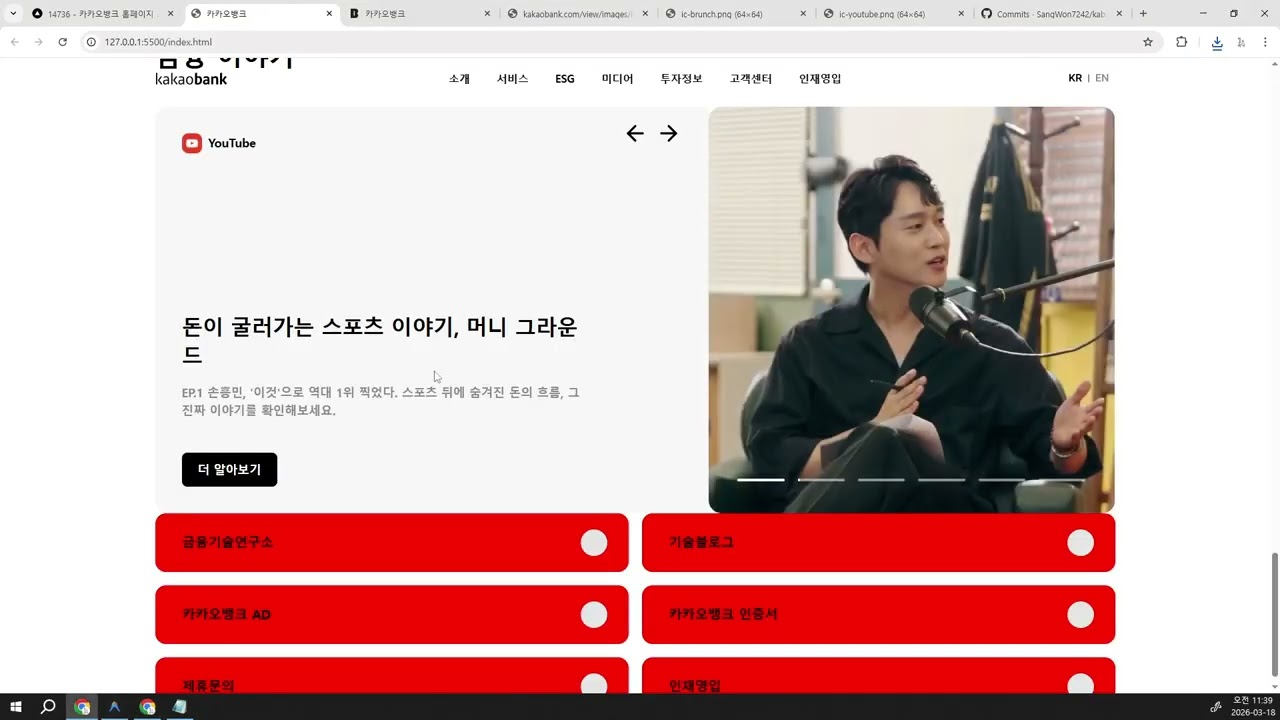Reload the page with browser refresh icon
This screenshot has width=1280, height=720.
click(x=62, y=42)
